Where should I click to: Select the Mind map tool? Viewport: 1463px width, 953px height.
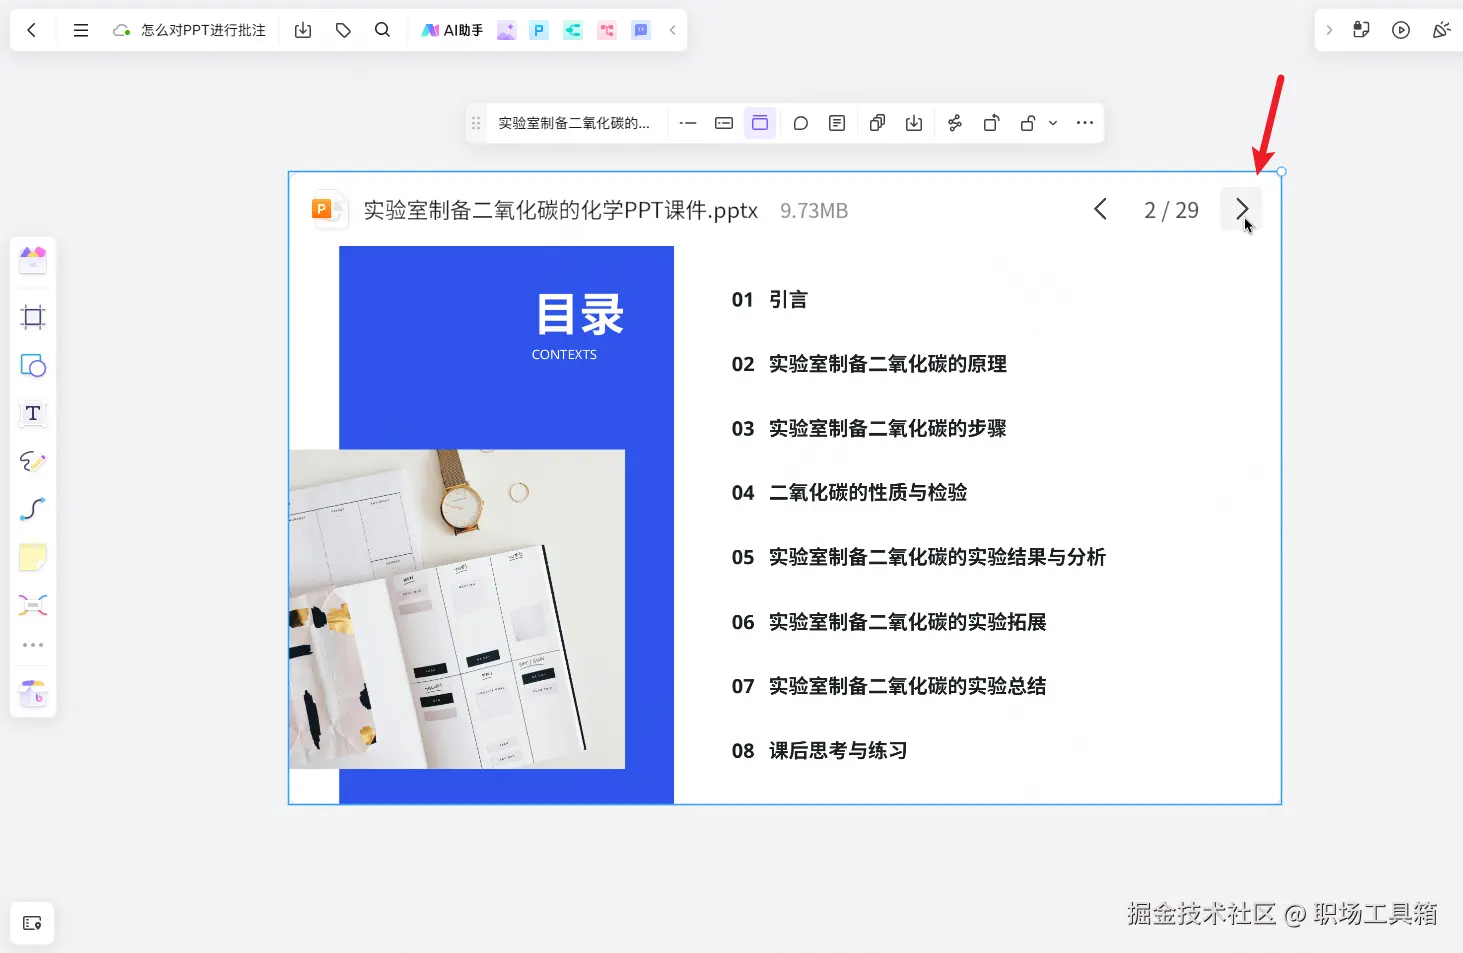[33, 605]
